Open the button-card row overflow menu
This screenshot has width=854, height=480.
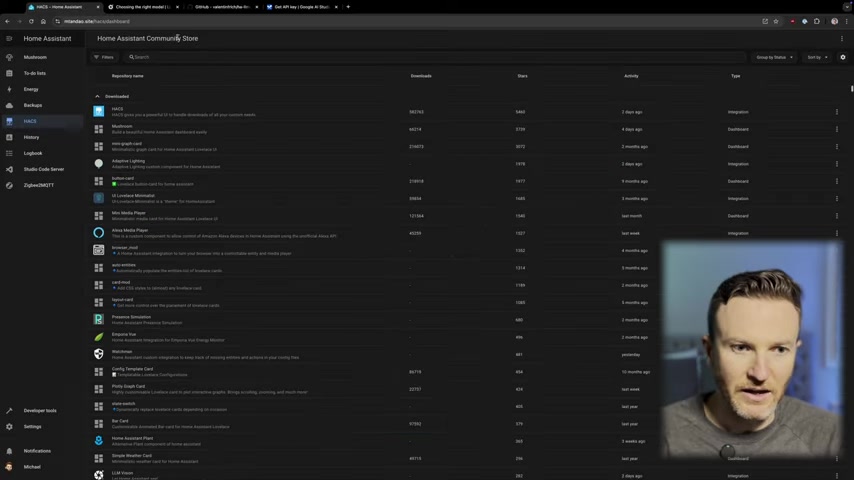pos(837,181)
